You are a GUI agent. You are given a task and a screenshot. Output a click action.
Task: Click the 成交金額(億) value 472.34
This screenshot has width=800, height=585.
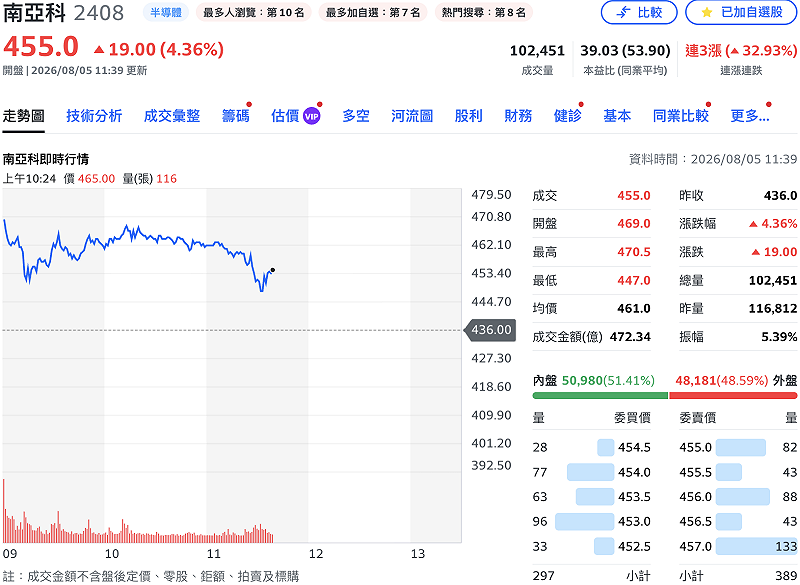(630, 337)
